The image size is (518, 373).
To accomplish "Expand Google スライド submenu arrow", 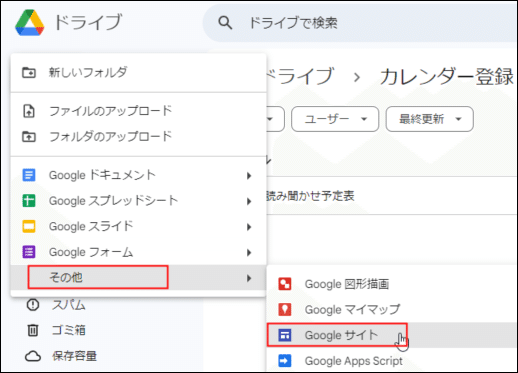I will (x=249, y=227).
